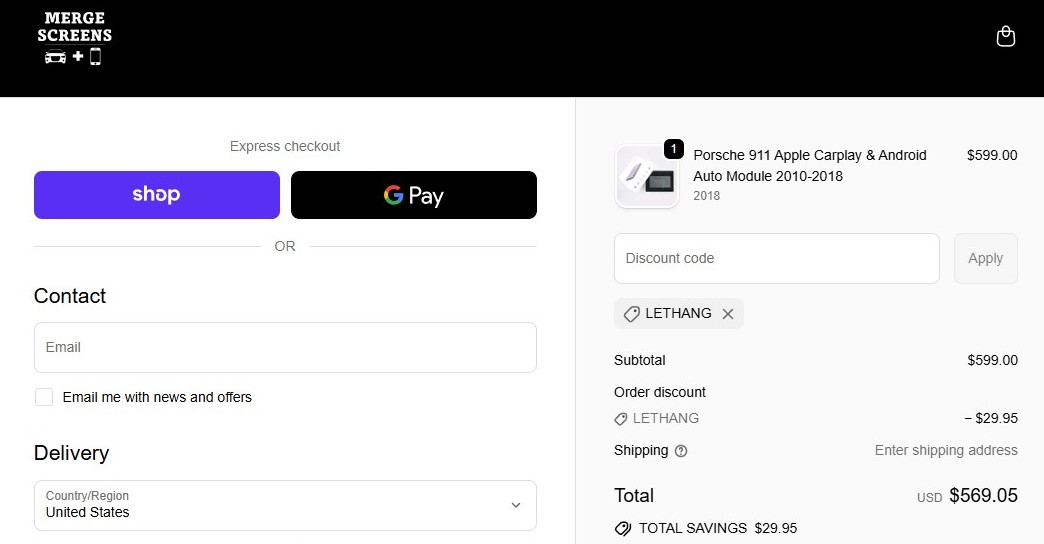Click the USD currency label
Viewport: 1044px width, 544px height.
929,497
